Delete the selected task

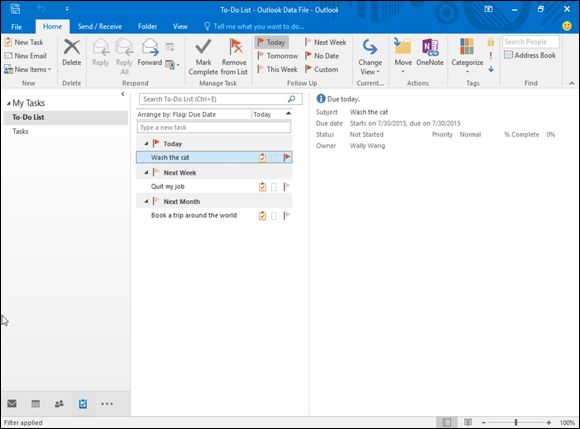pos(71,53)
